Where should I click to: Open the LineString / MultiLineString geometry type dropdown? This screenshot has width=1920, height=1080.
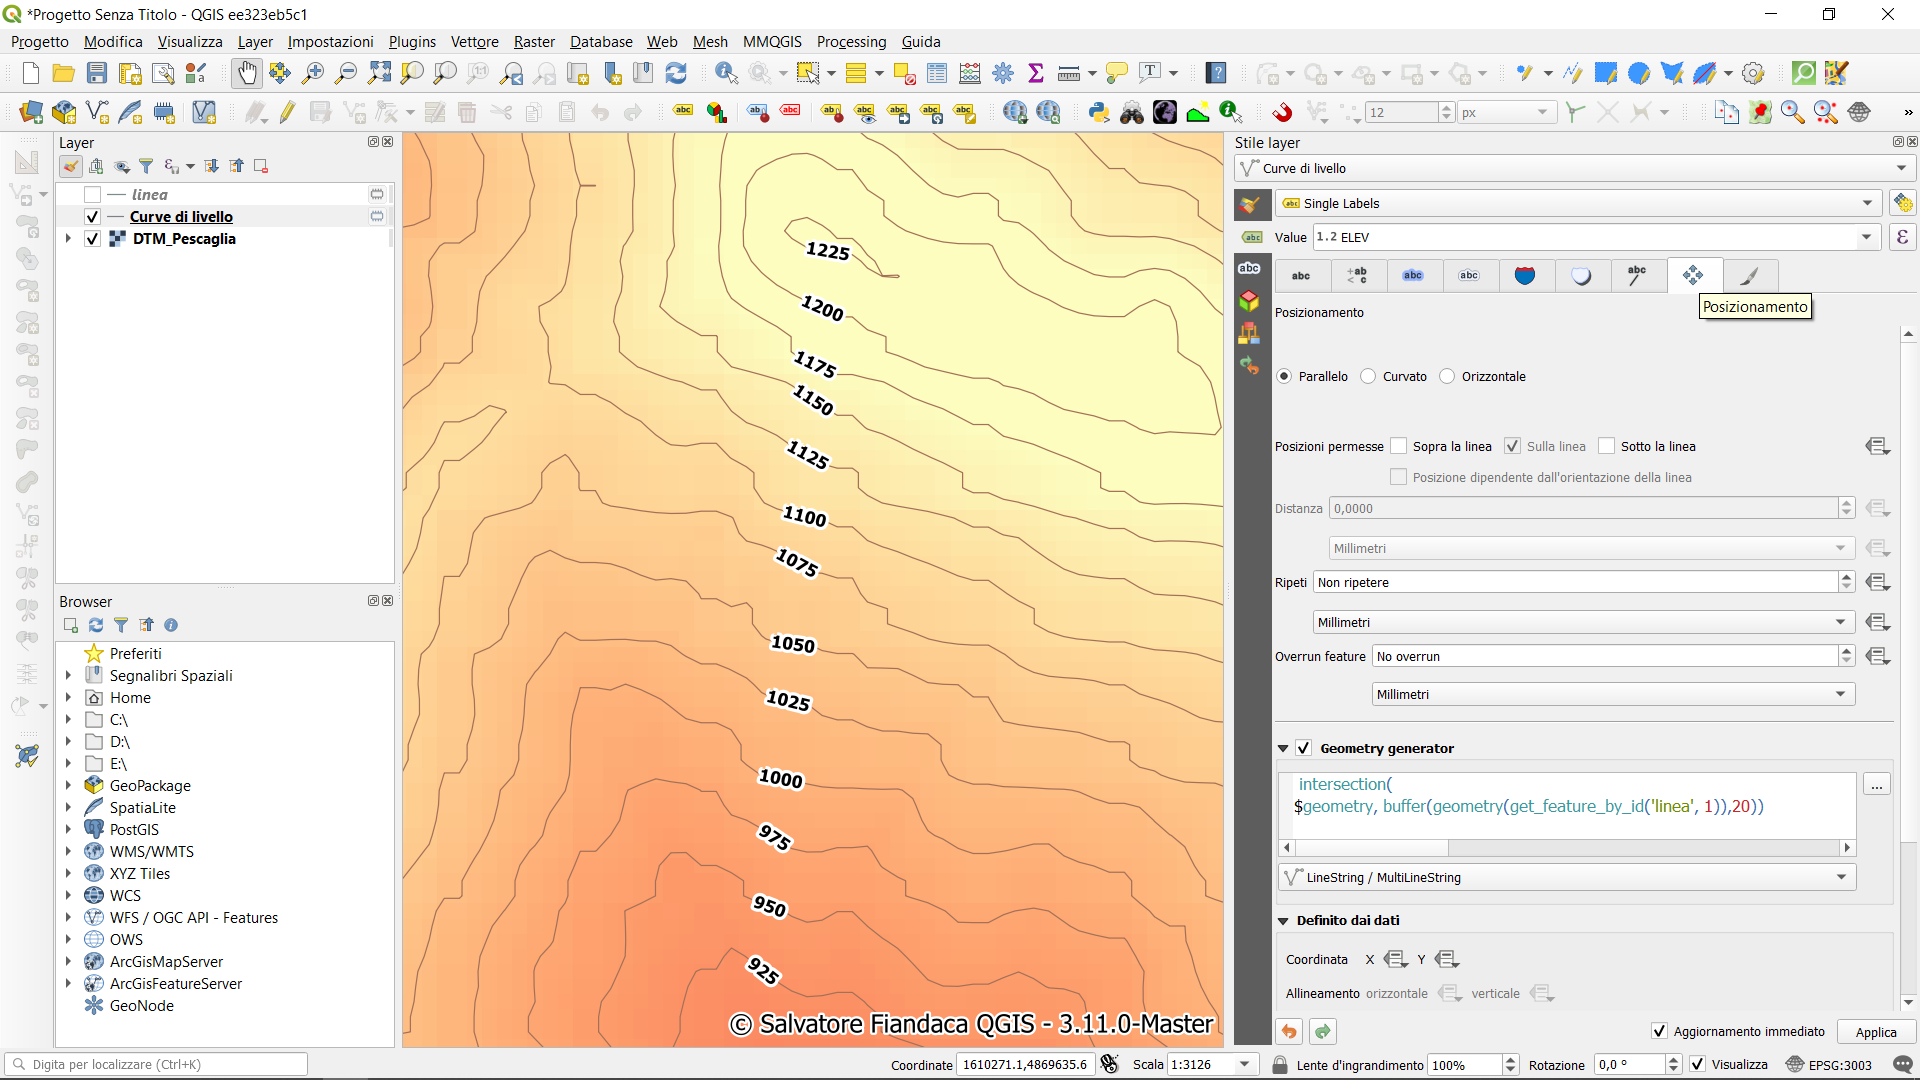(1567, 877)
